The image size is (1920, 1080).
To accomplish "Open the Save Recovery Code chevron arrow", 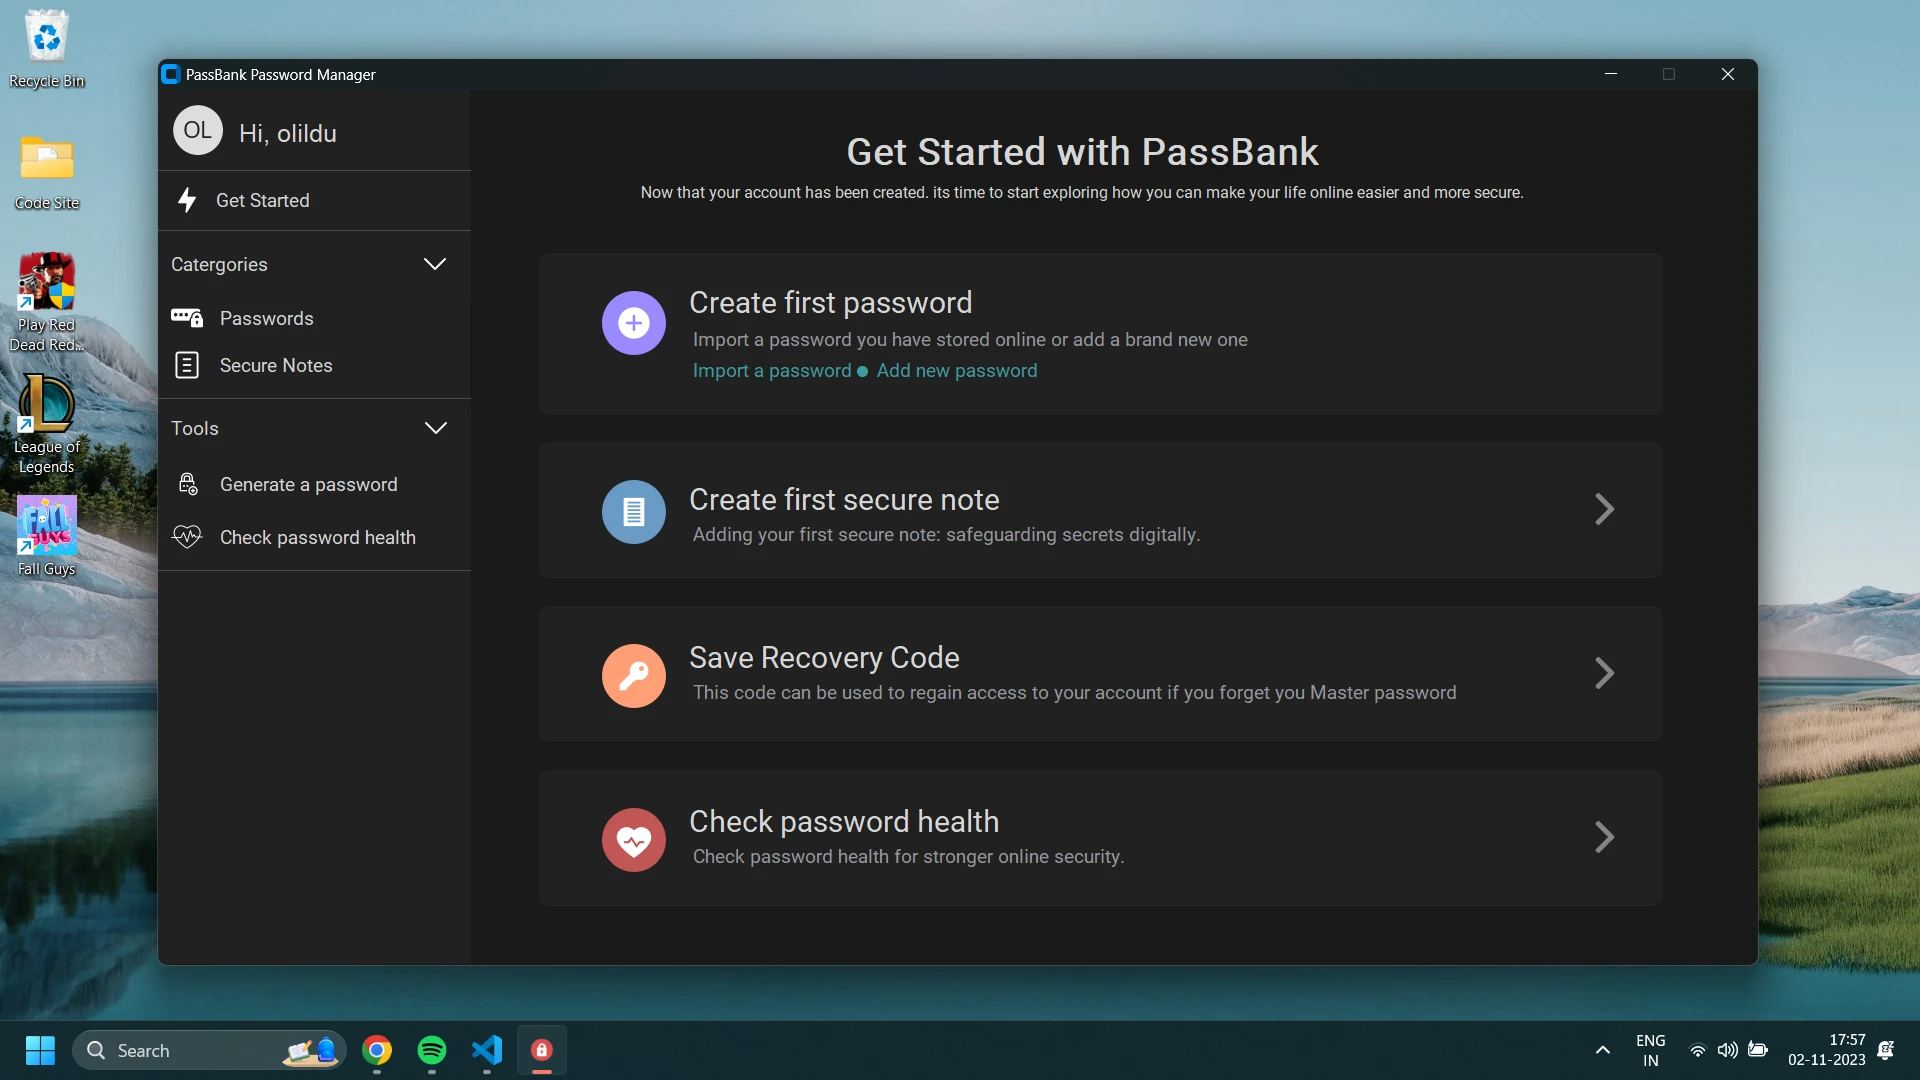I will [1604, 674].
